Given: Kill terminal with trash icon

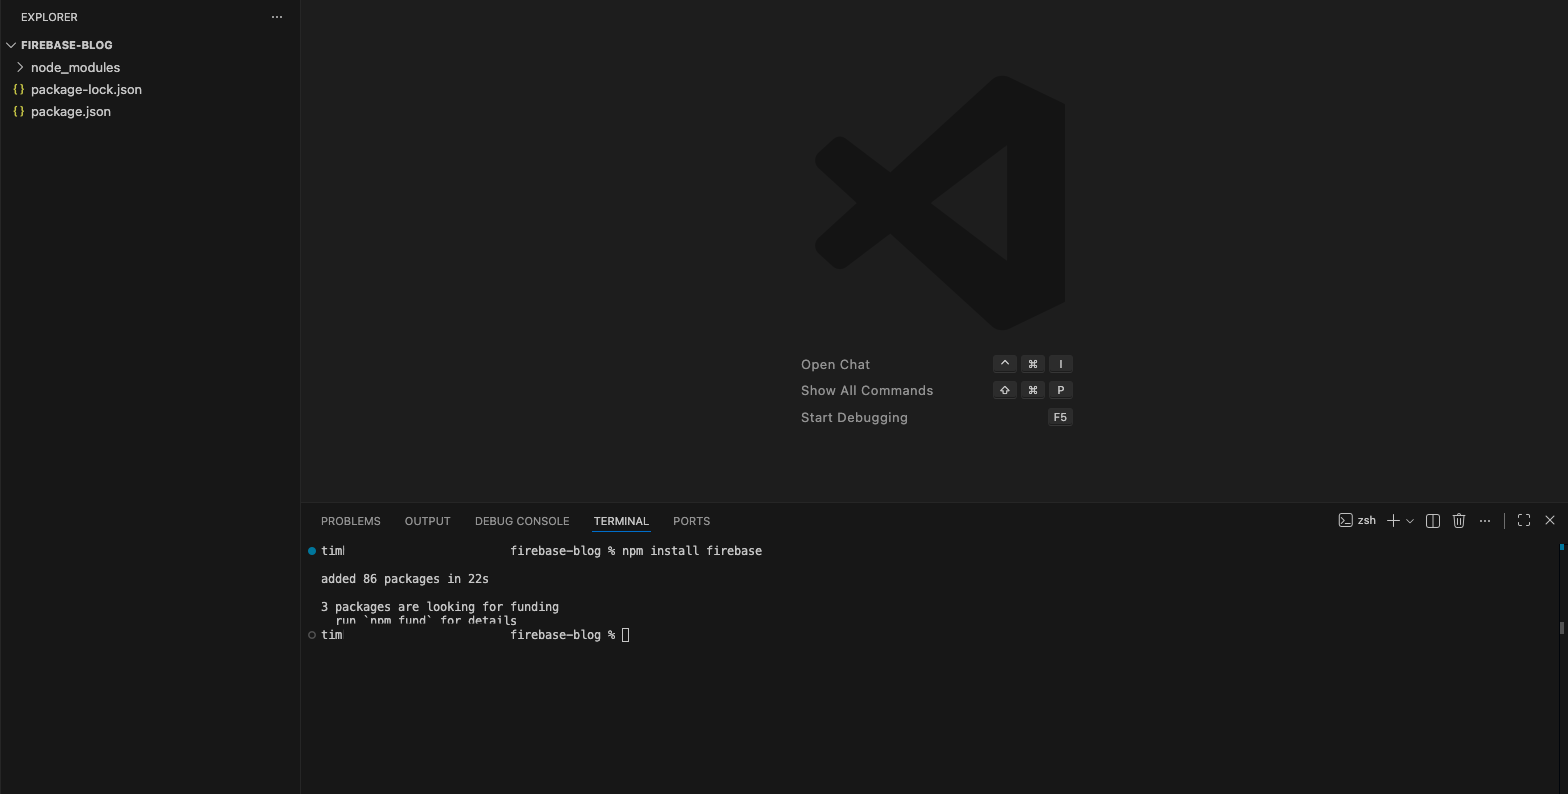Looking at the screenshot, I should click(1459, 520).
